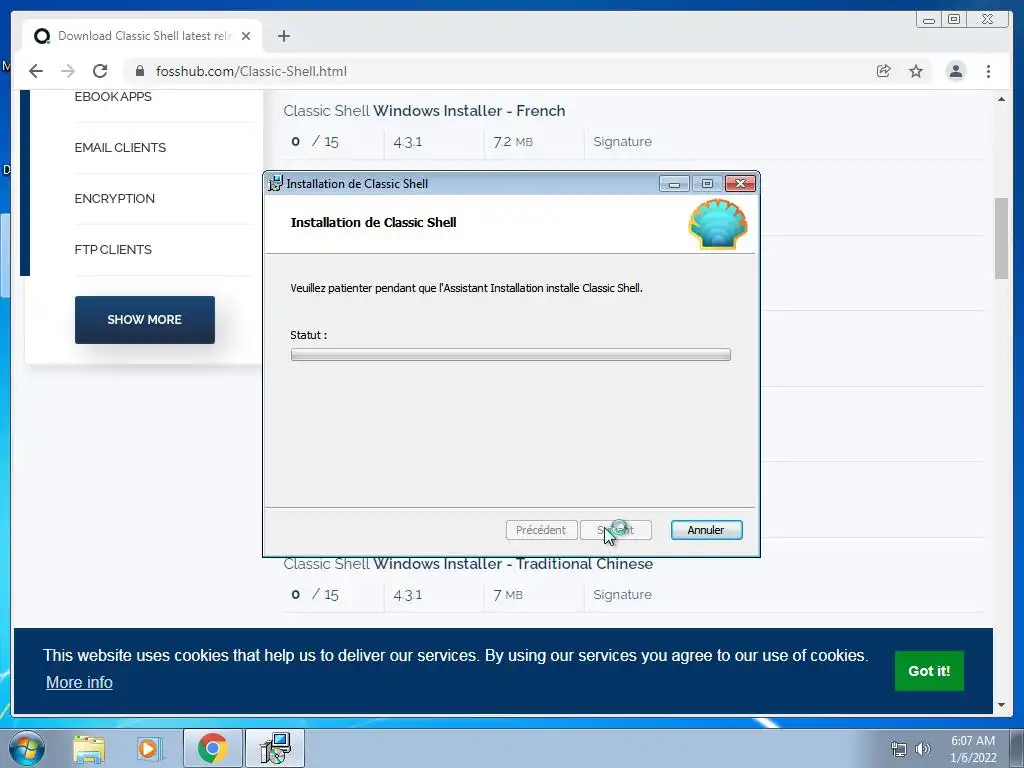This screenshot has height=768, width=1024.
Task: Click Chrome's forward navigation arrow
Action: tap(68, 71)
